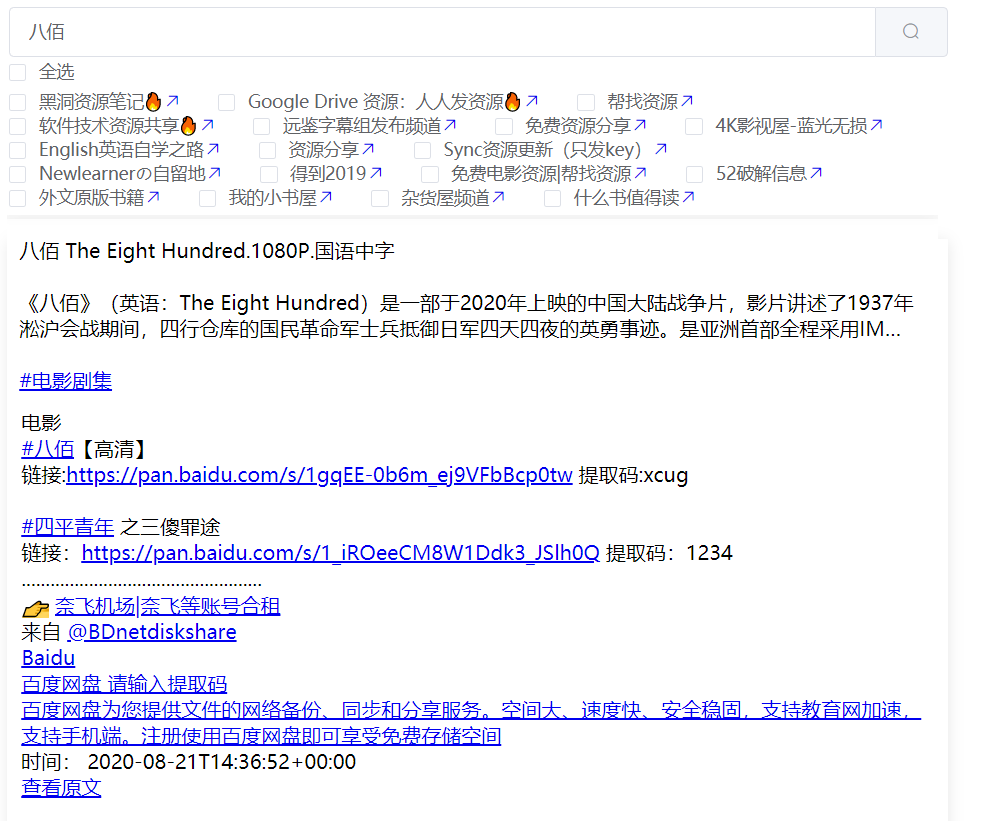Viewport: 990px width, 821px height.
Task: Open external arrow next to 资源分享
Action: [369, 149]
